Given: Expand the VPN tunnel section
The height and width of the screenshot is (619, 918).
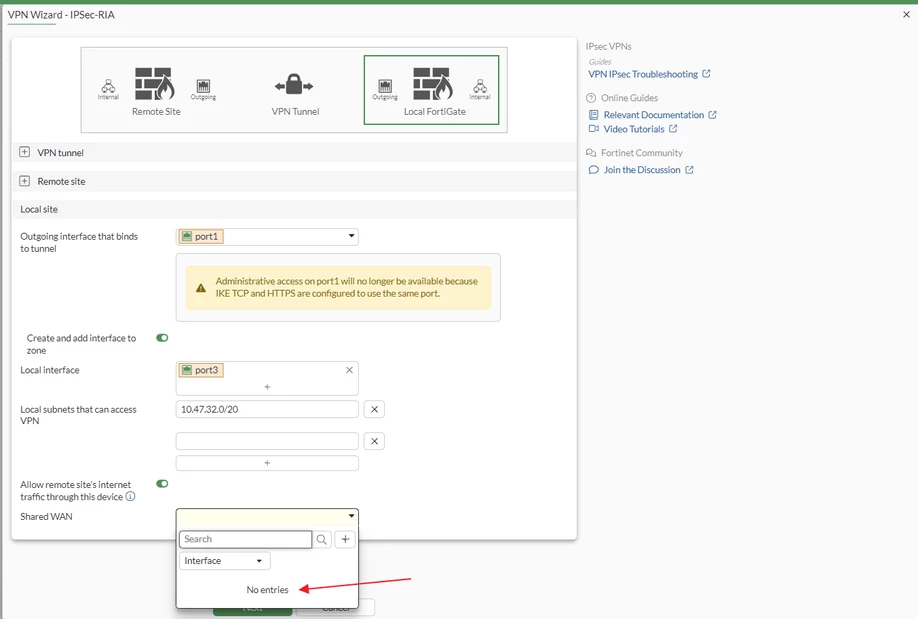Looking at the screenshot, I should click(x=25, y=152).
